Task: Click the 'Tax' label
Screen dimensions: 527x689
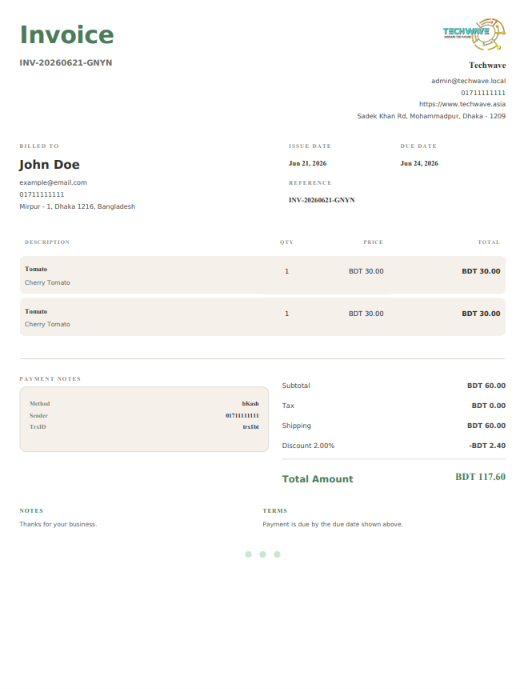Action: 288,406
